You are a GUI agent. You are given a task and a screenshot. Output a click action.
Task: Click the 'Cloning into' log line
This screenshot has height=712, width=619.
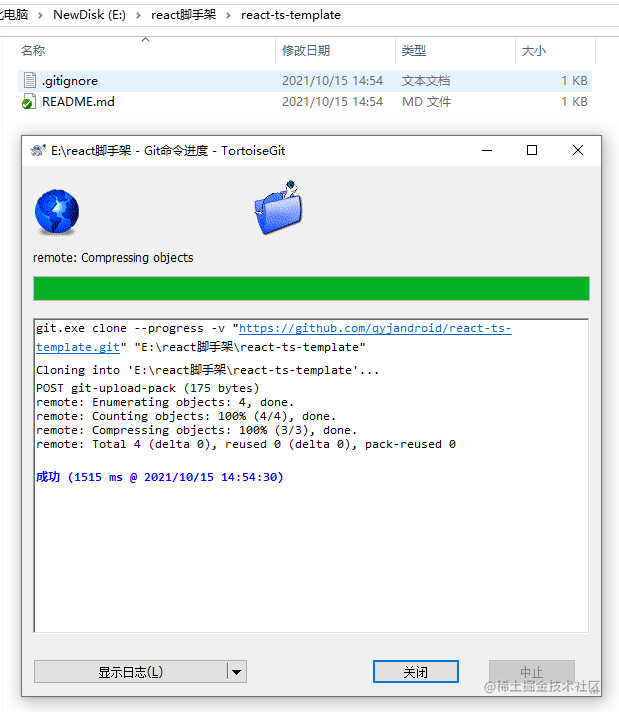coord(208,370)
